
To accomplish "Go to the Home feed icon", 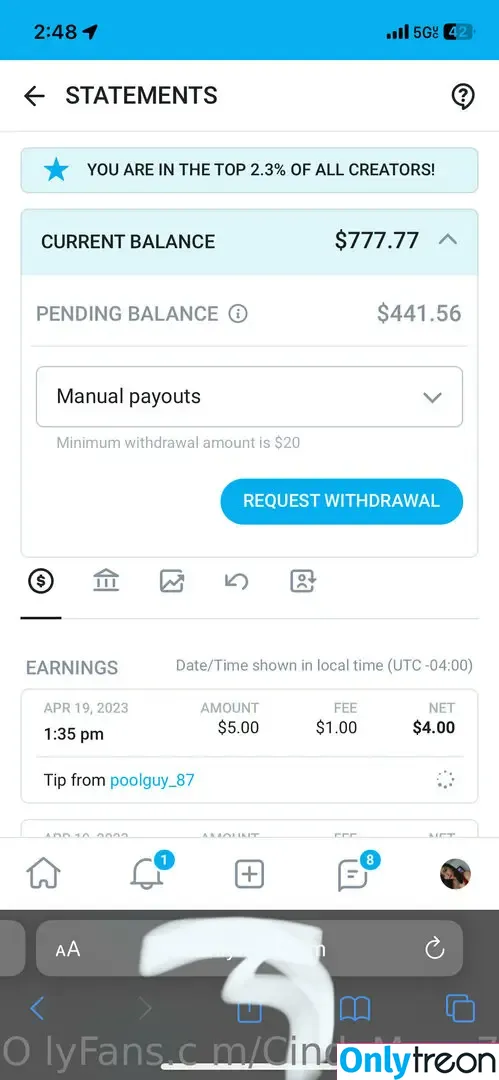I will point(43,875).
